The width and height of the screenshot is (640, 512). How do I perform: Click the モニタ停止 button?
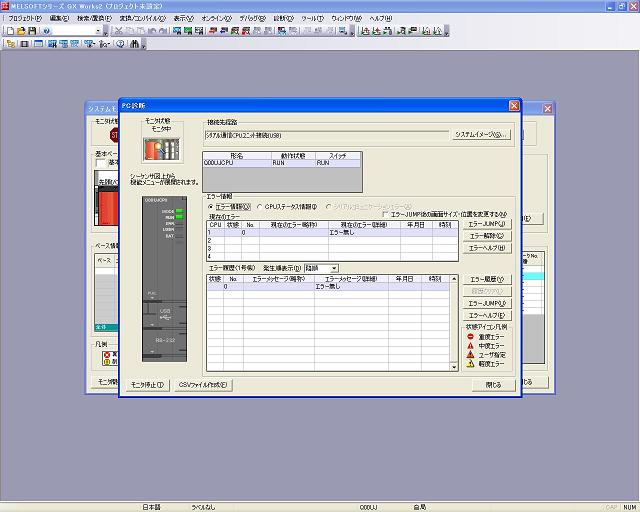tap(147, 385)
